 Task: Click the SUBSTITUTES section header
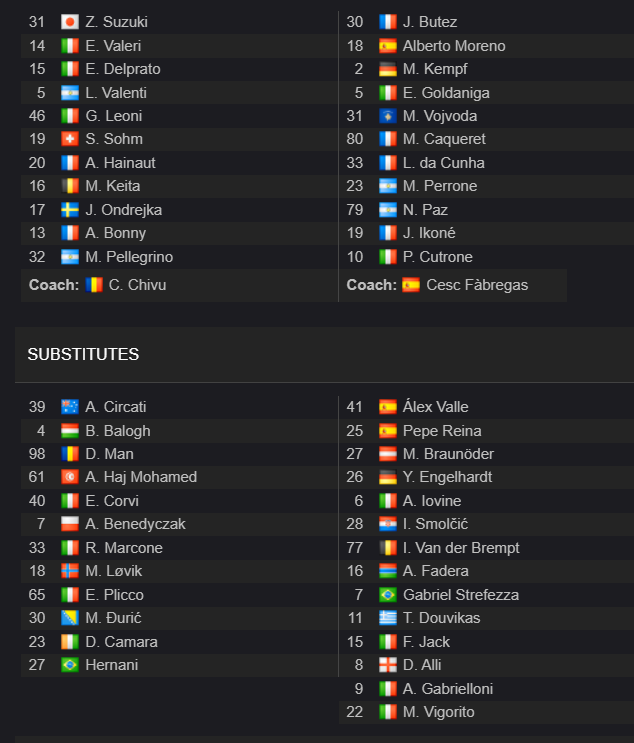tap(83, 354)
